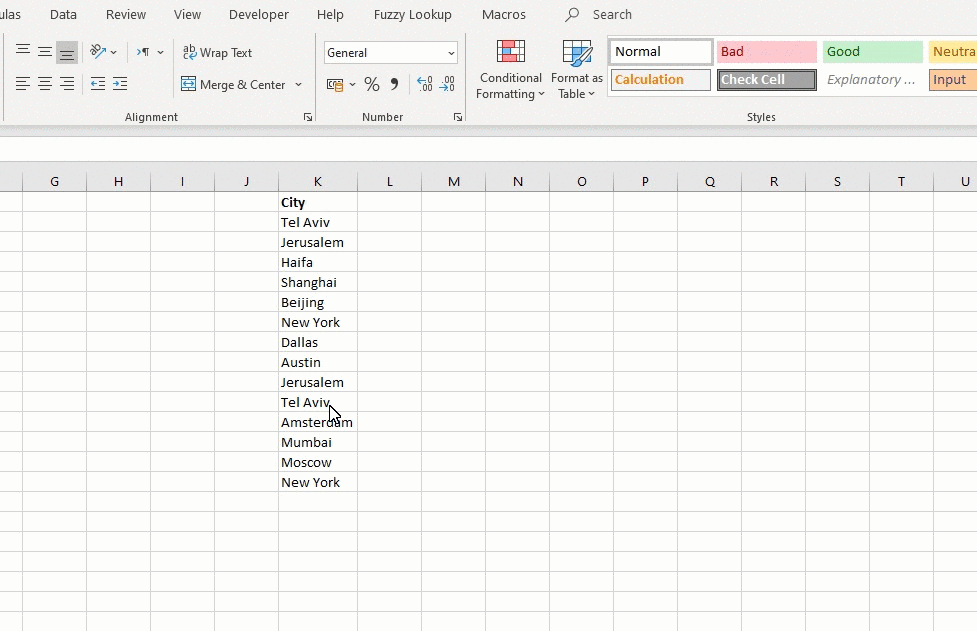Click the Increase Indent icon
Image resolution: width=977 pixels, height=631 pixels.
[x=120, y=85]
